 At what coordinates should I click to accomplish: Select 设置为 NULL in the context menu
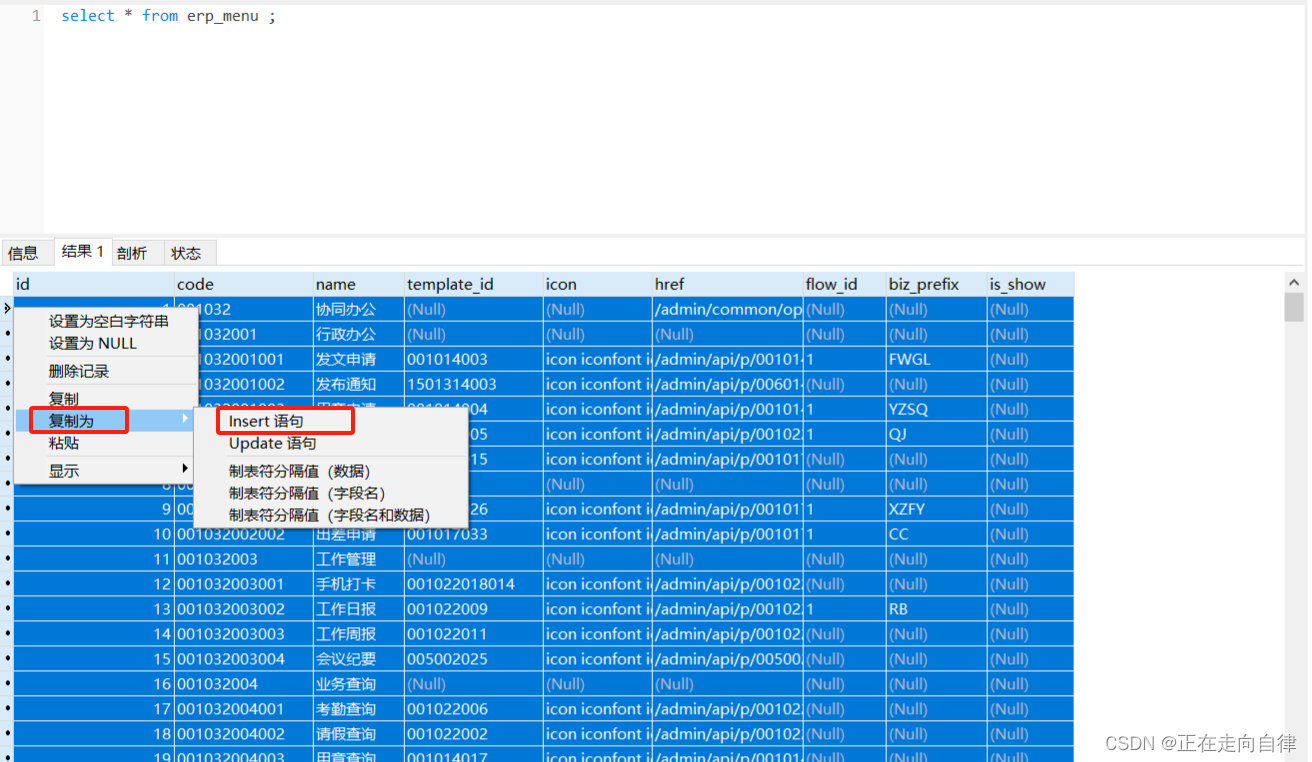click(x=93, y=343)
